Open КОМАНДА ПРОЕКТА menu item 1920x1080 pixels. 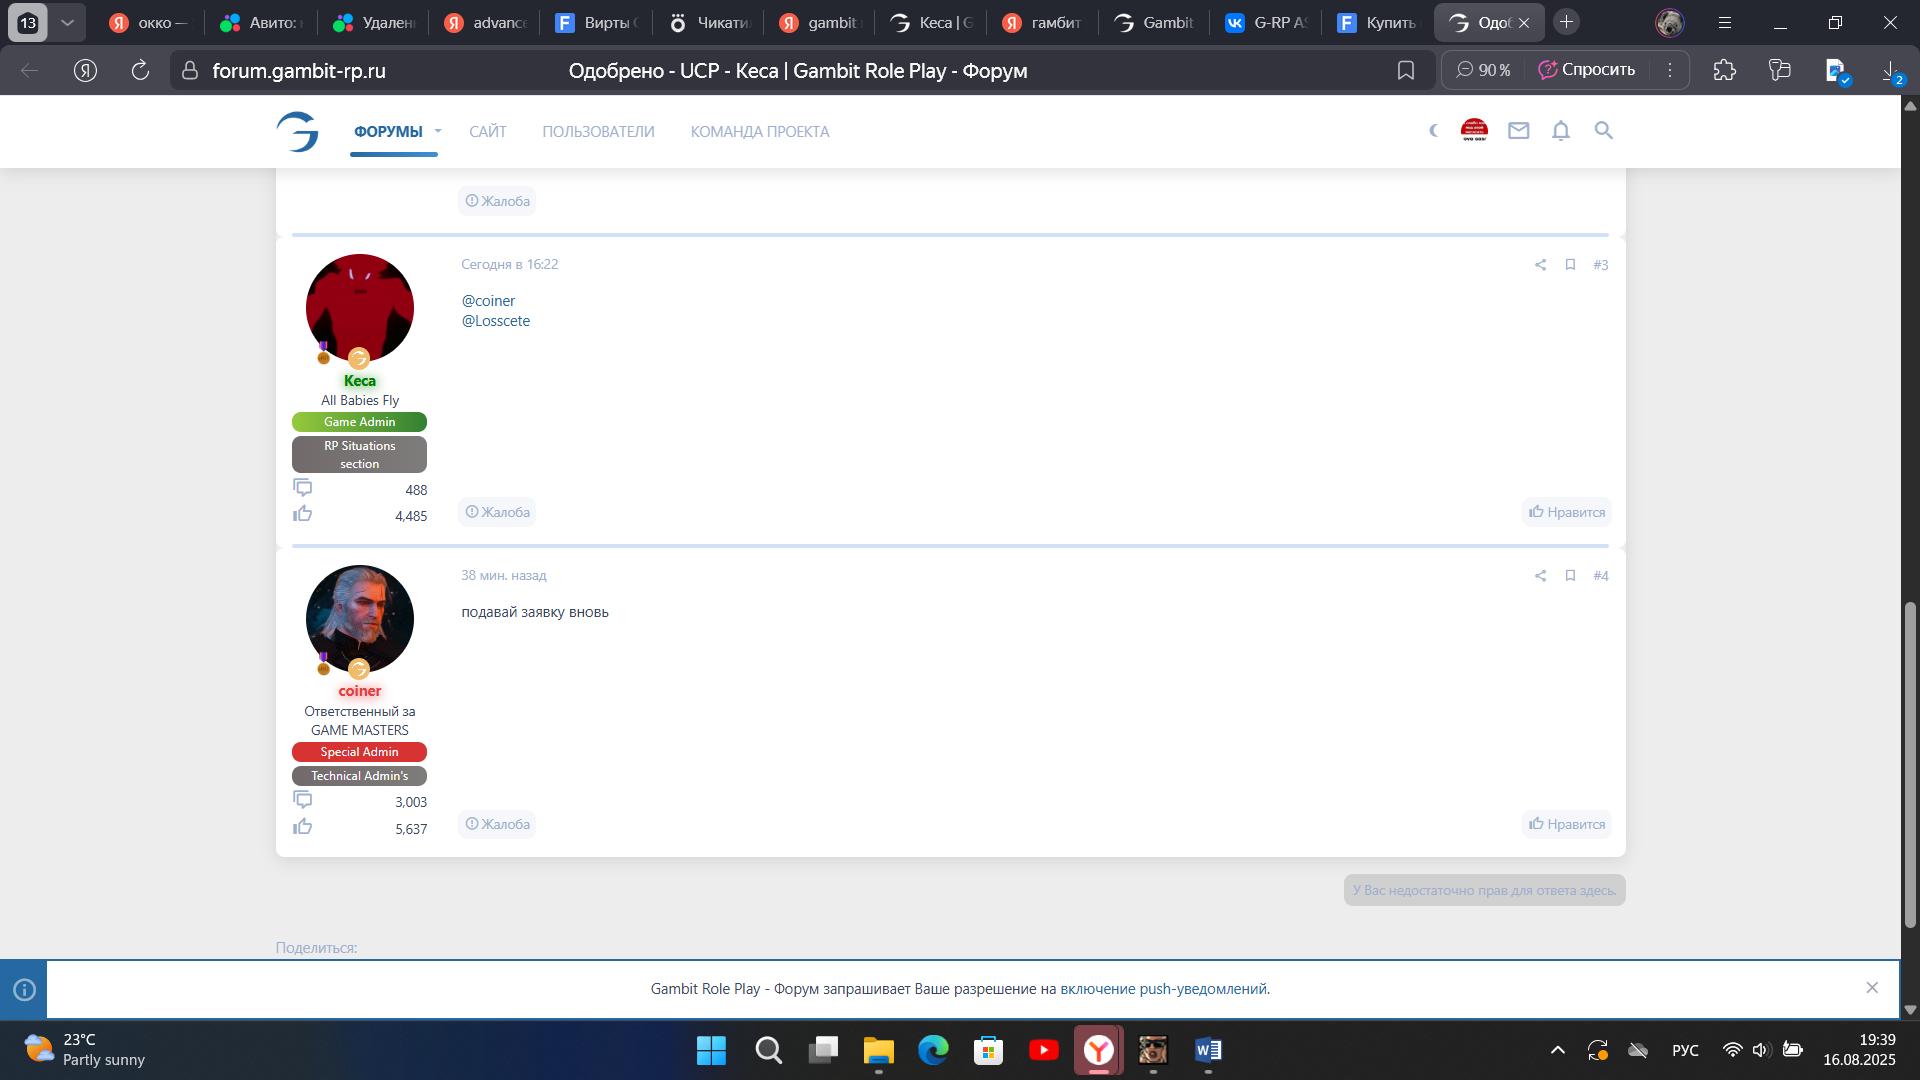(759, 132)
